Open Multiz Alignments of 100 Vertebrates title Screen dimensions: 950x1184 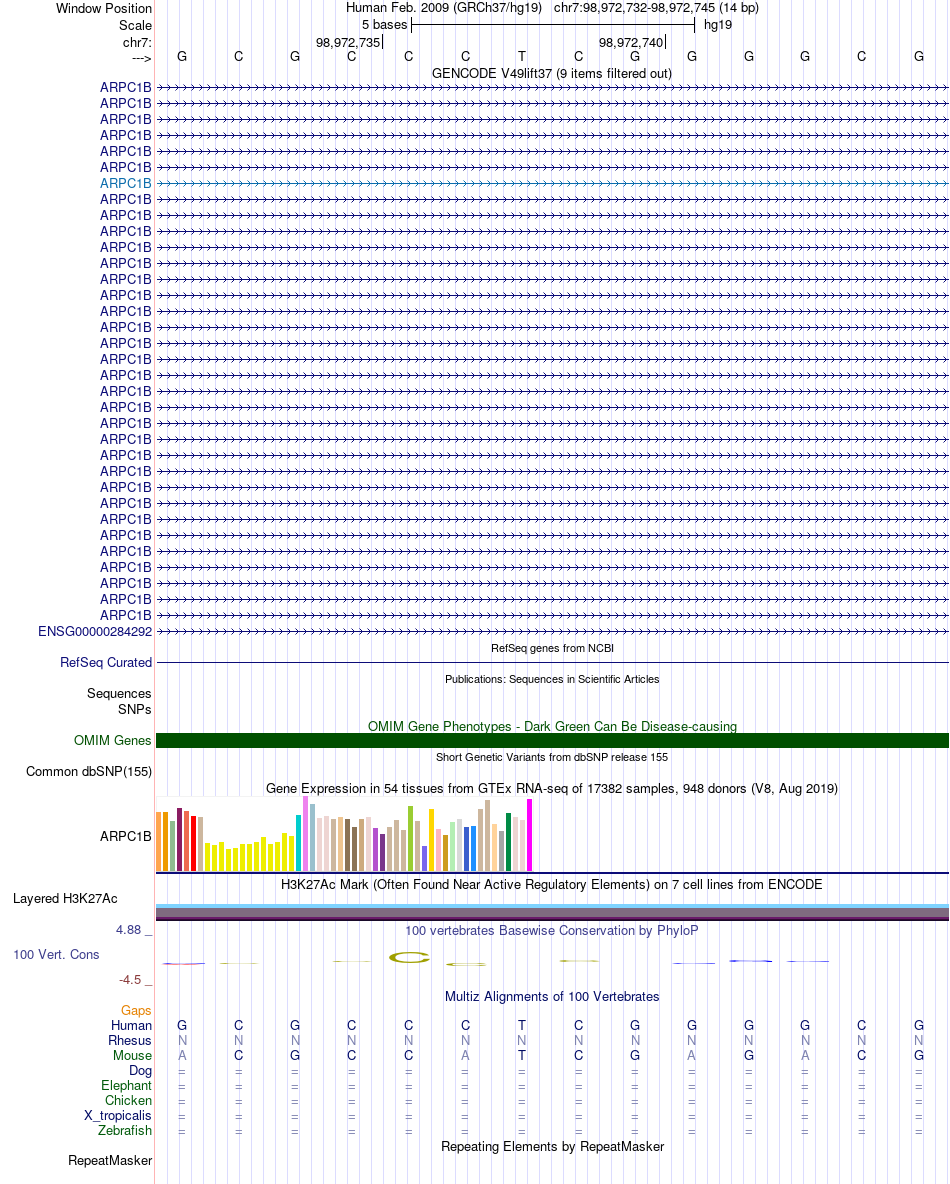[x=552, y=997]
